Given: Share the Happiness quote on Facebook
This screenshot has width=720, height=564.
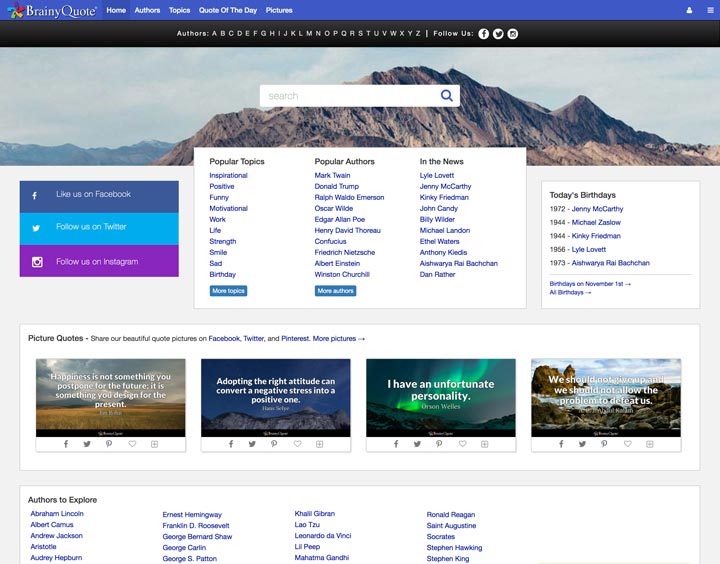Looking at the screenshot, I should click(x=66, y=444).
